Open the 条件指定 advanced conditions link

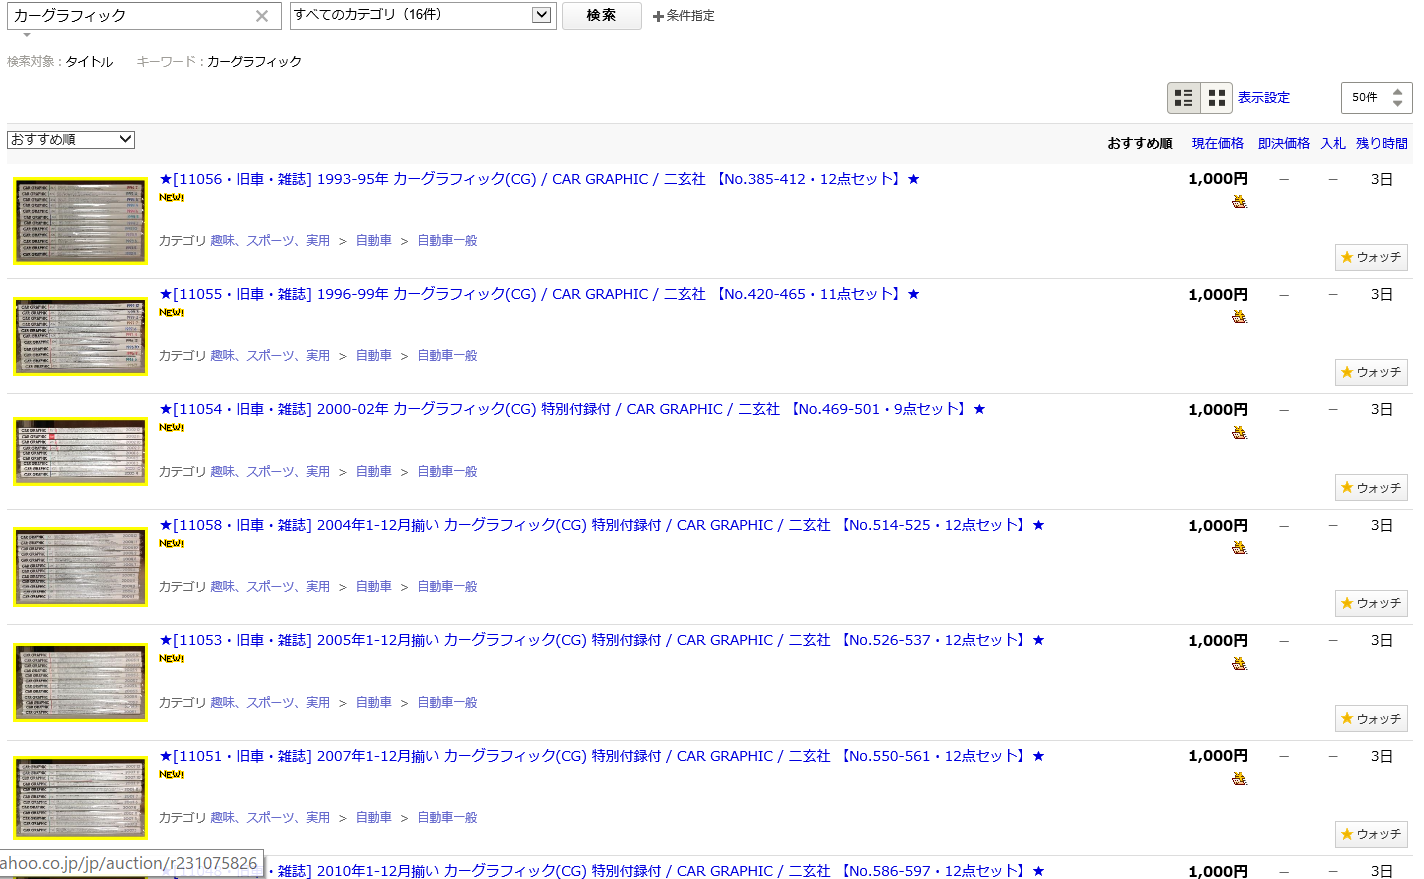[683, 16]
